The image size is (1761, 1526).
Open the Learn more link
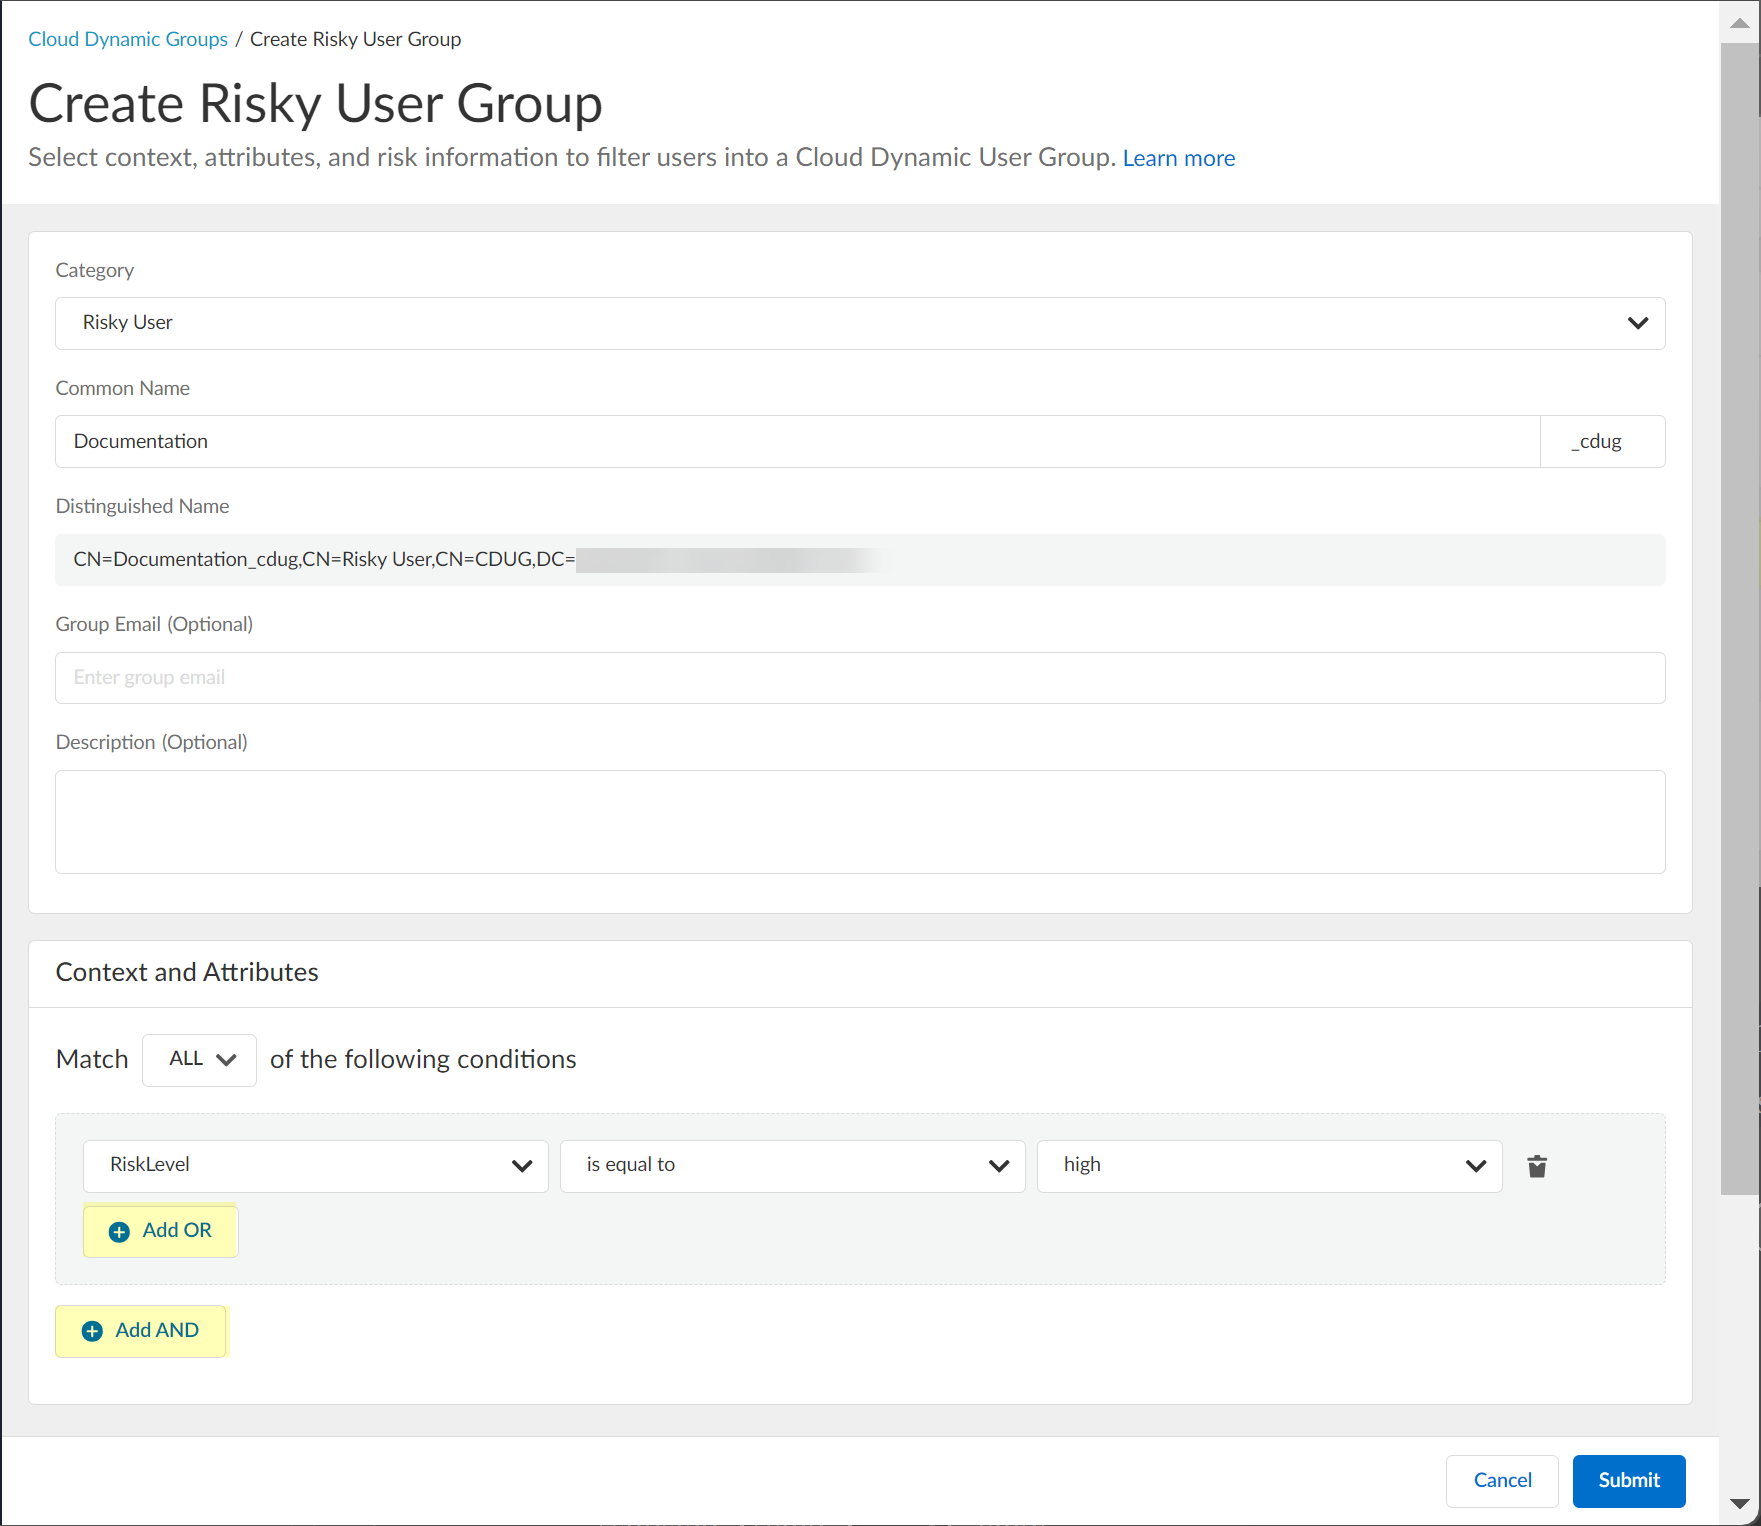(x=1178, y=158)
